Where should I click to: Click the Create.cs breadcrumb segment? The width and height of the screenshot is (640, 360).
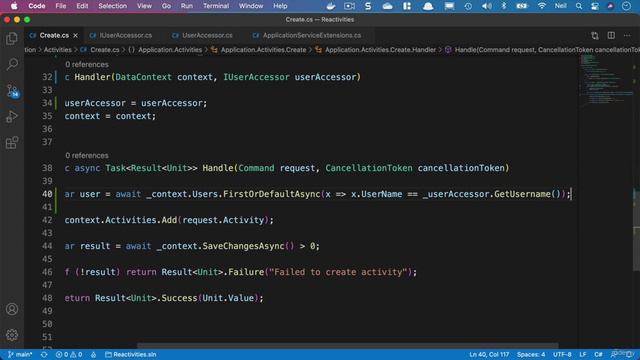point(100,50)
